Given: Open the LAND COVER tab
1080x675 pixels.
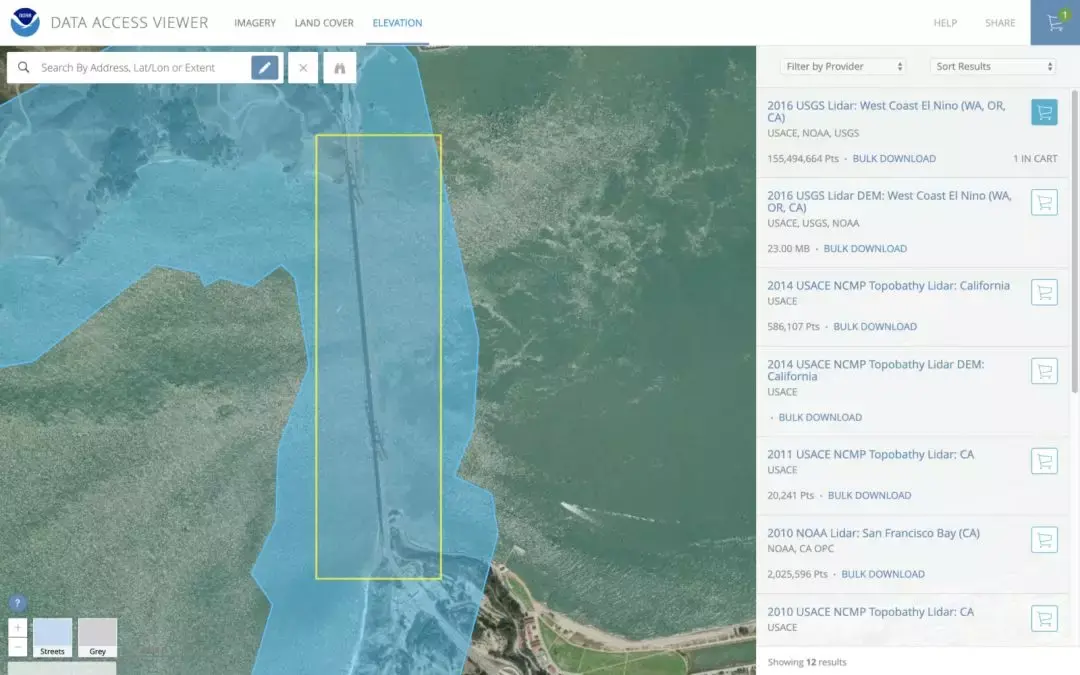Looking at the screenshot, I should point(324,22).
